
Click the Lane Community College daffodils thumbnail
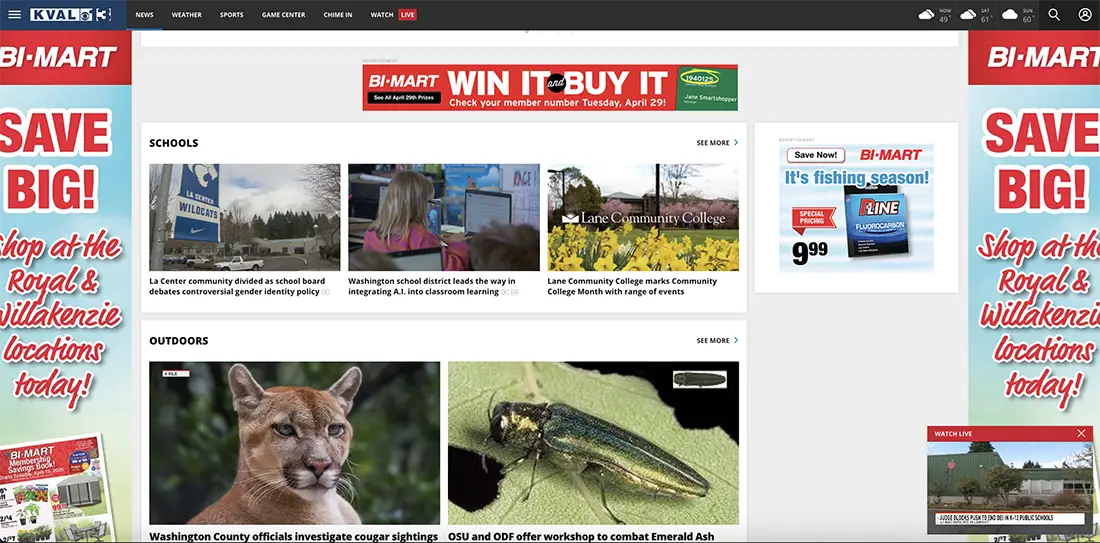pyautogui.click(x=643, y=217)
